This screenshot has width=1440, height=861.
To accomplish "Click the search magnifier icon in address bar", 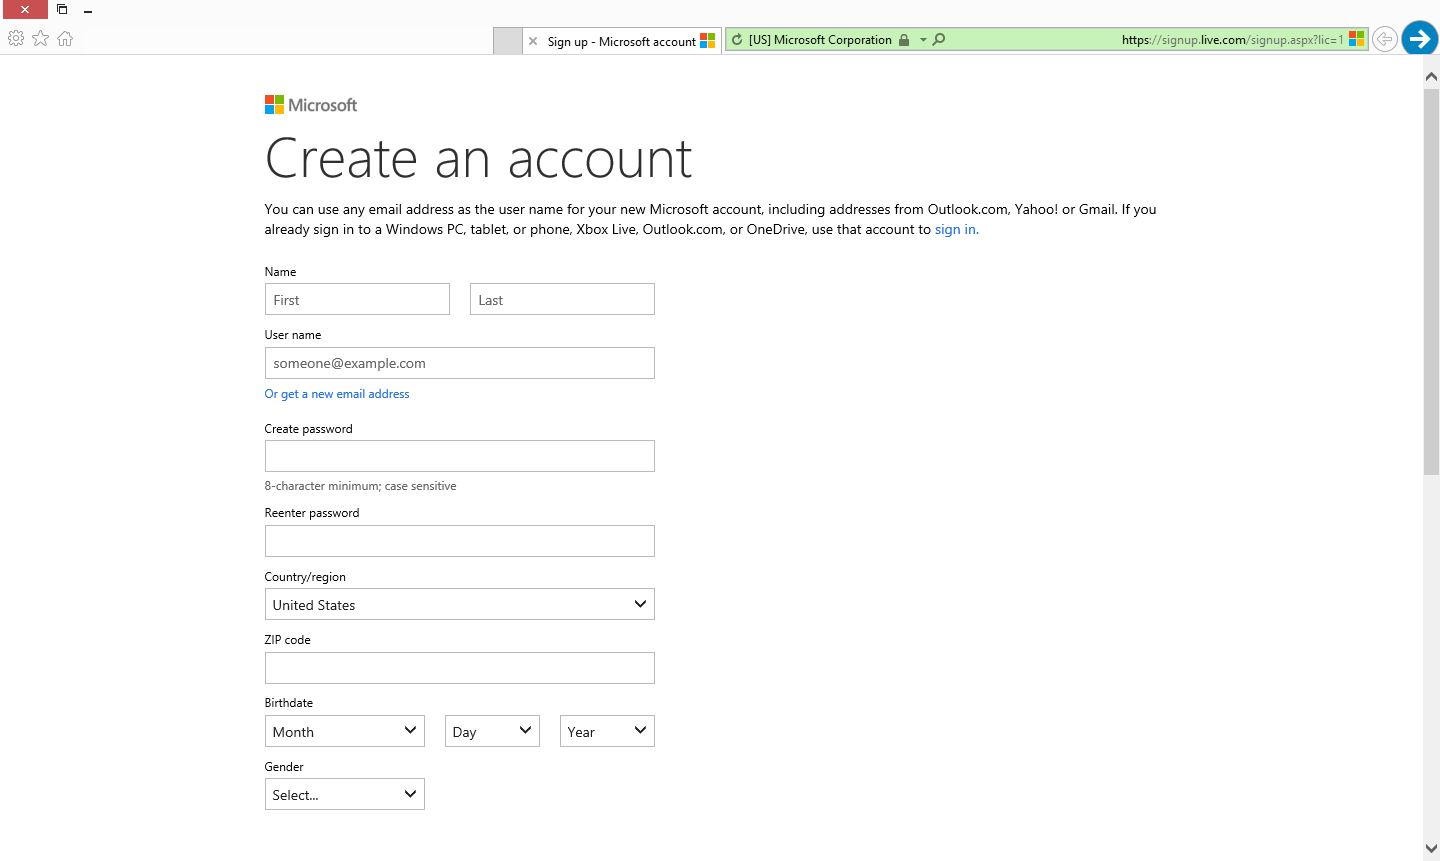I will click(939, 40).
